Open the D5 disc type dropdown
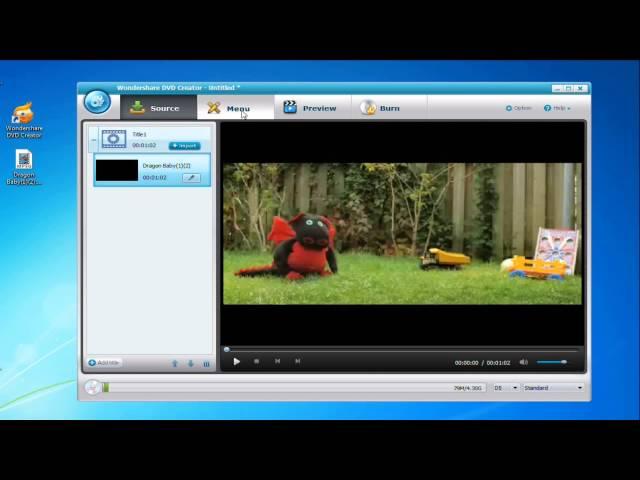Viewport: 640px width, 480px height. pos(505,388)
